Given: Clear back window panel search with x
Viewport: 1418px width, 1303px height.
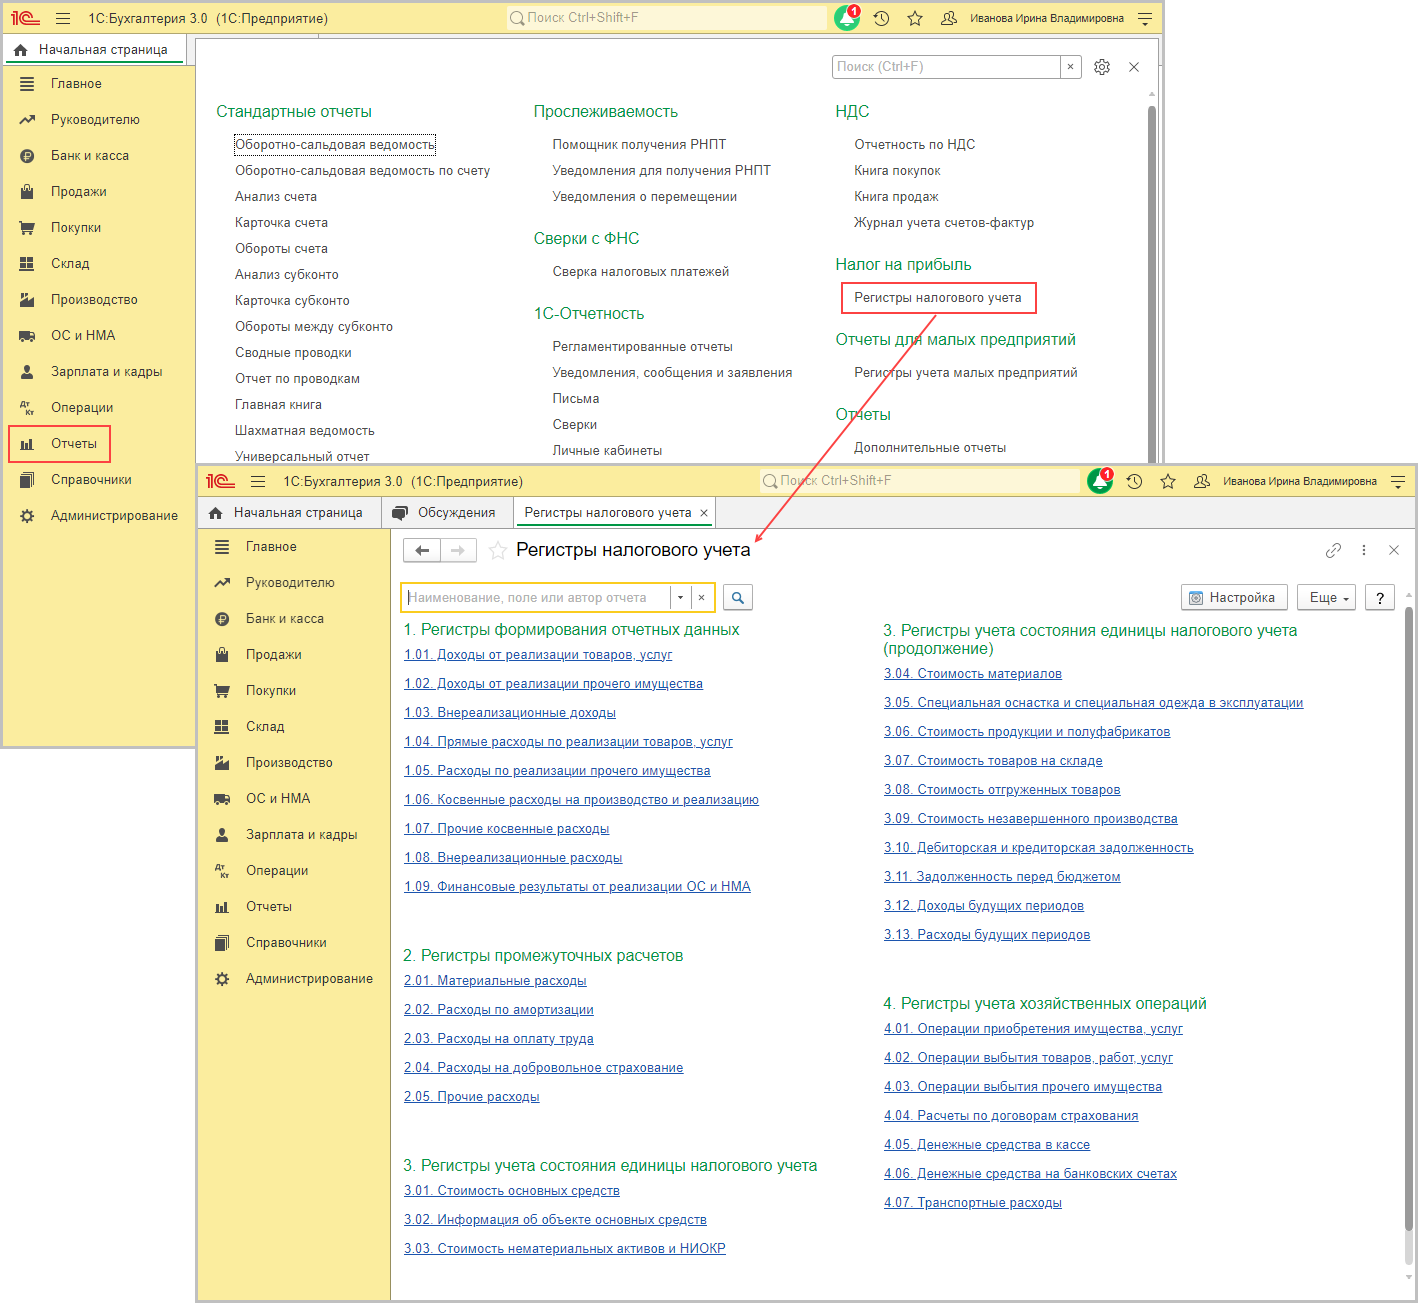Looking at the screenshot, I should [x=1070, y=67].
